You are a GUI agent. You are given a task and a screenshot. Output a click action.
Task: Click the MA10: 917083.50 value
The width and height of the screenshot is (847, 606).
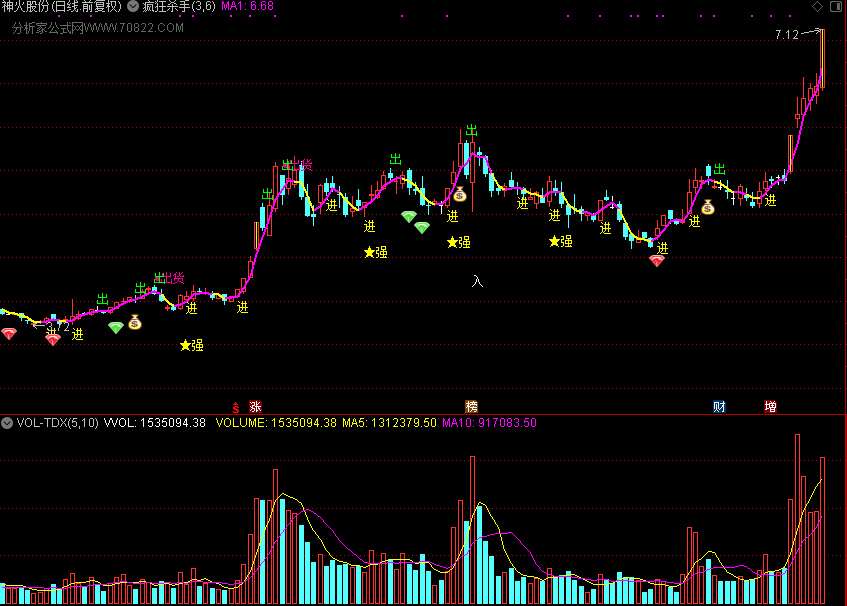[489, 423]
